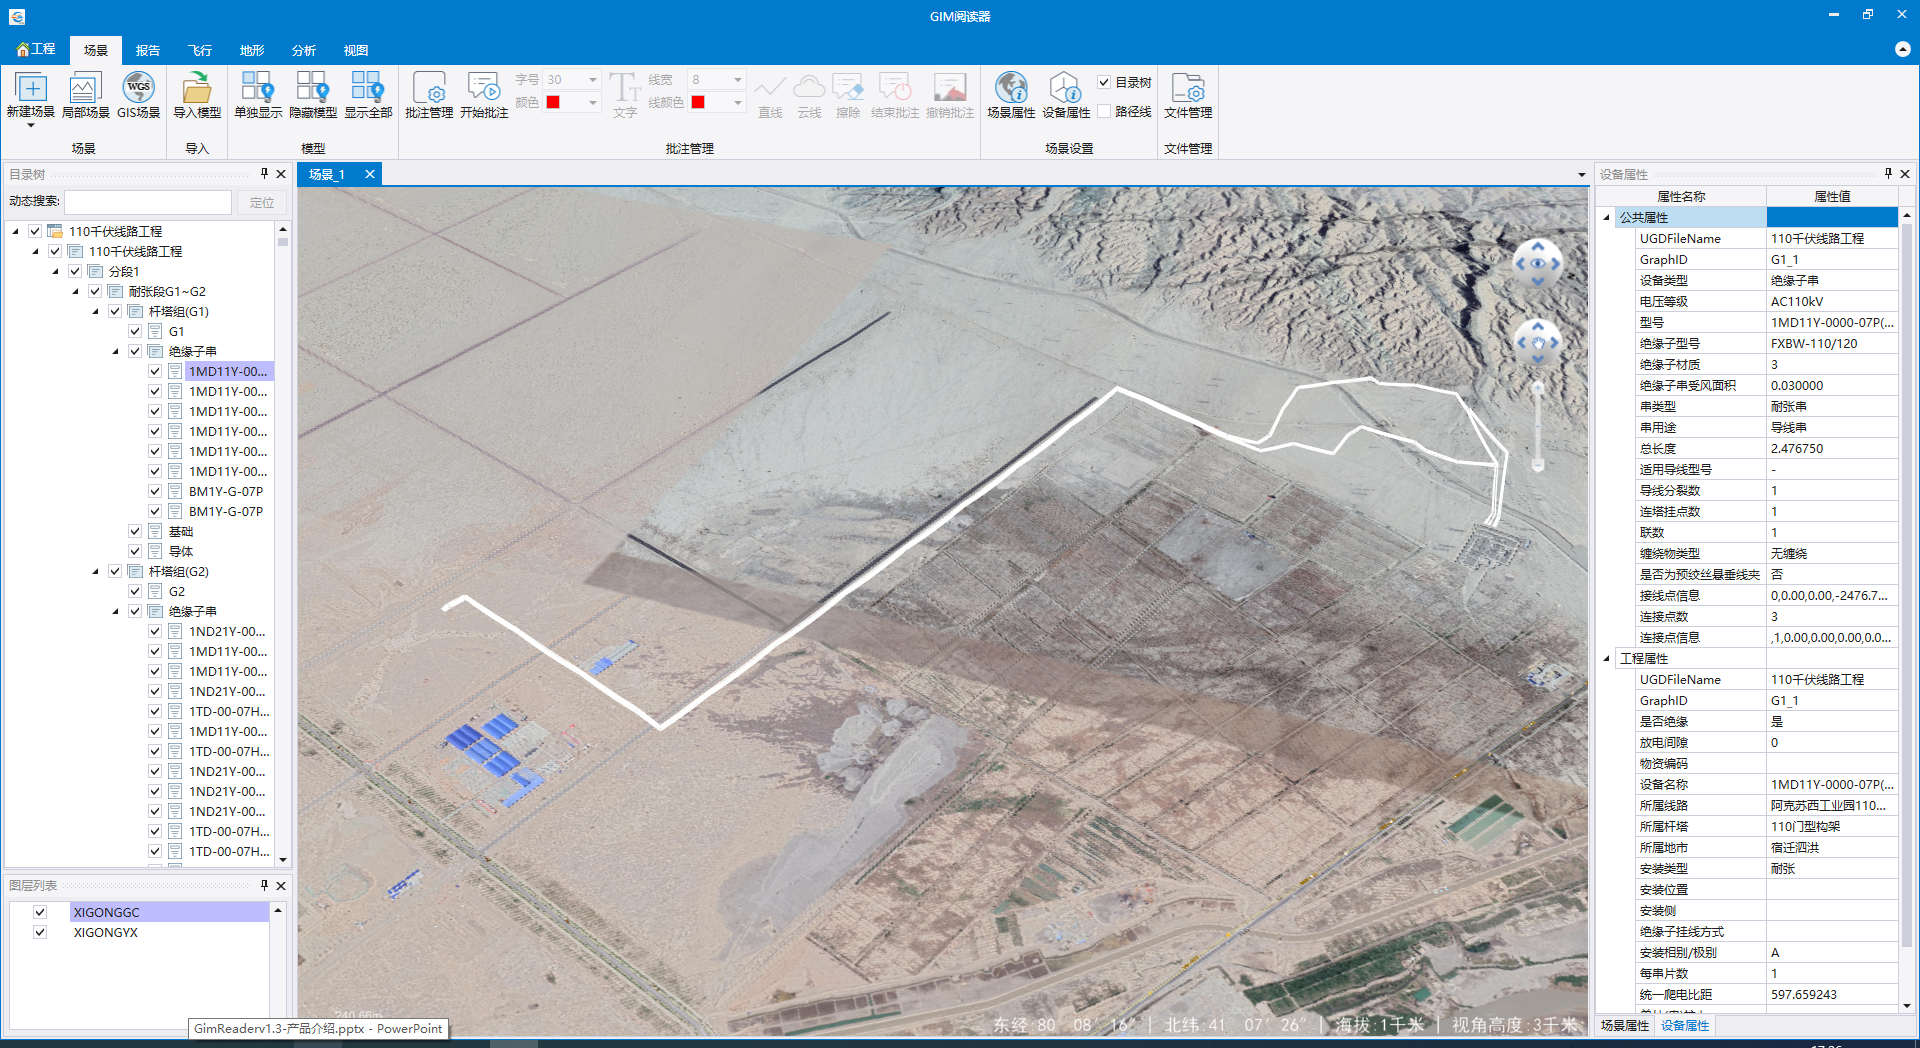This screenshot has width=1920, height=1048.
Task: Activate 单独显示 show-alone model icon
Action: tap(258, 88)
